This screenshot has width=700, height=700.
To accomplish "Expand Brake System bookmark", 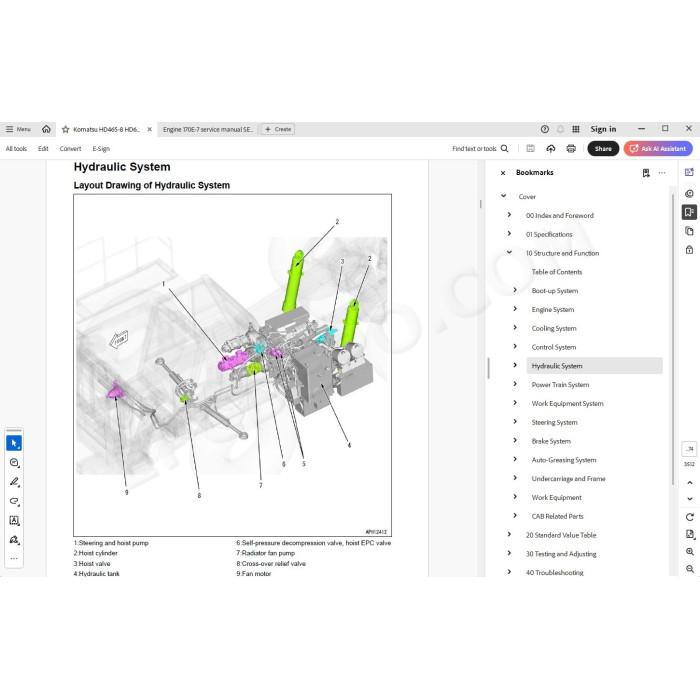I will tap(515, 440).
